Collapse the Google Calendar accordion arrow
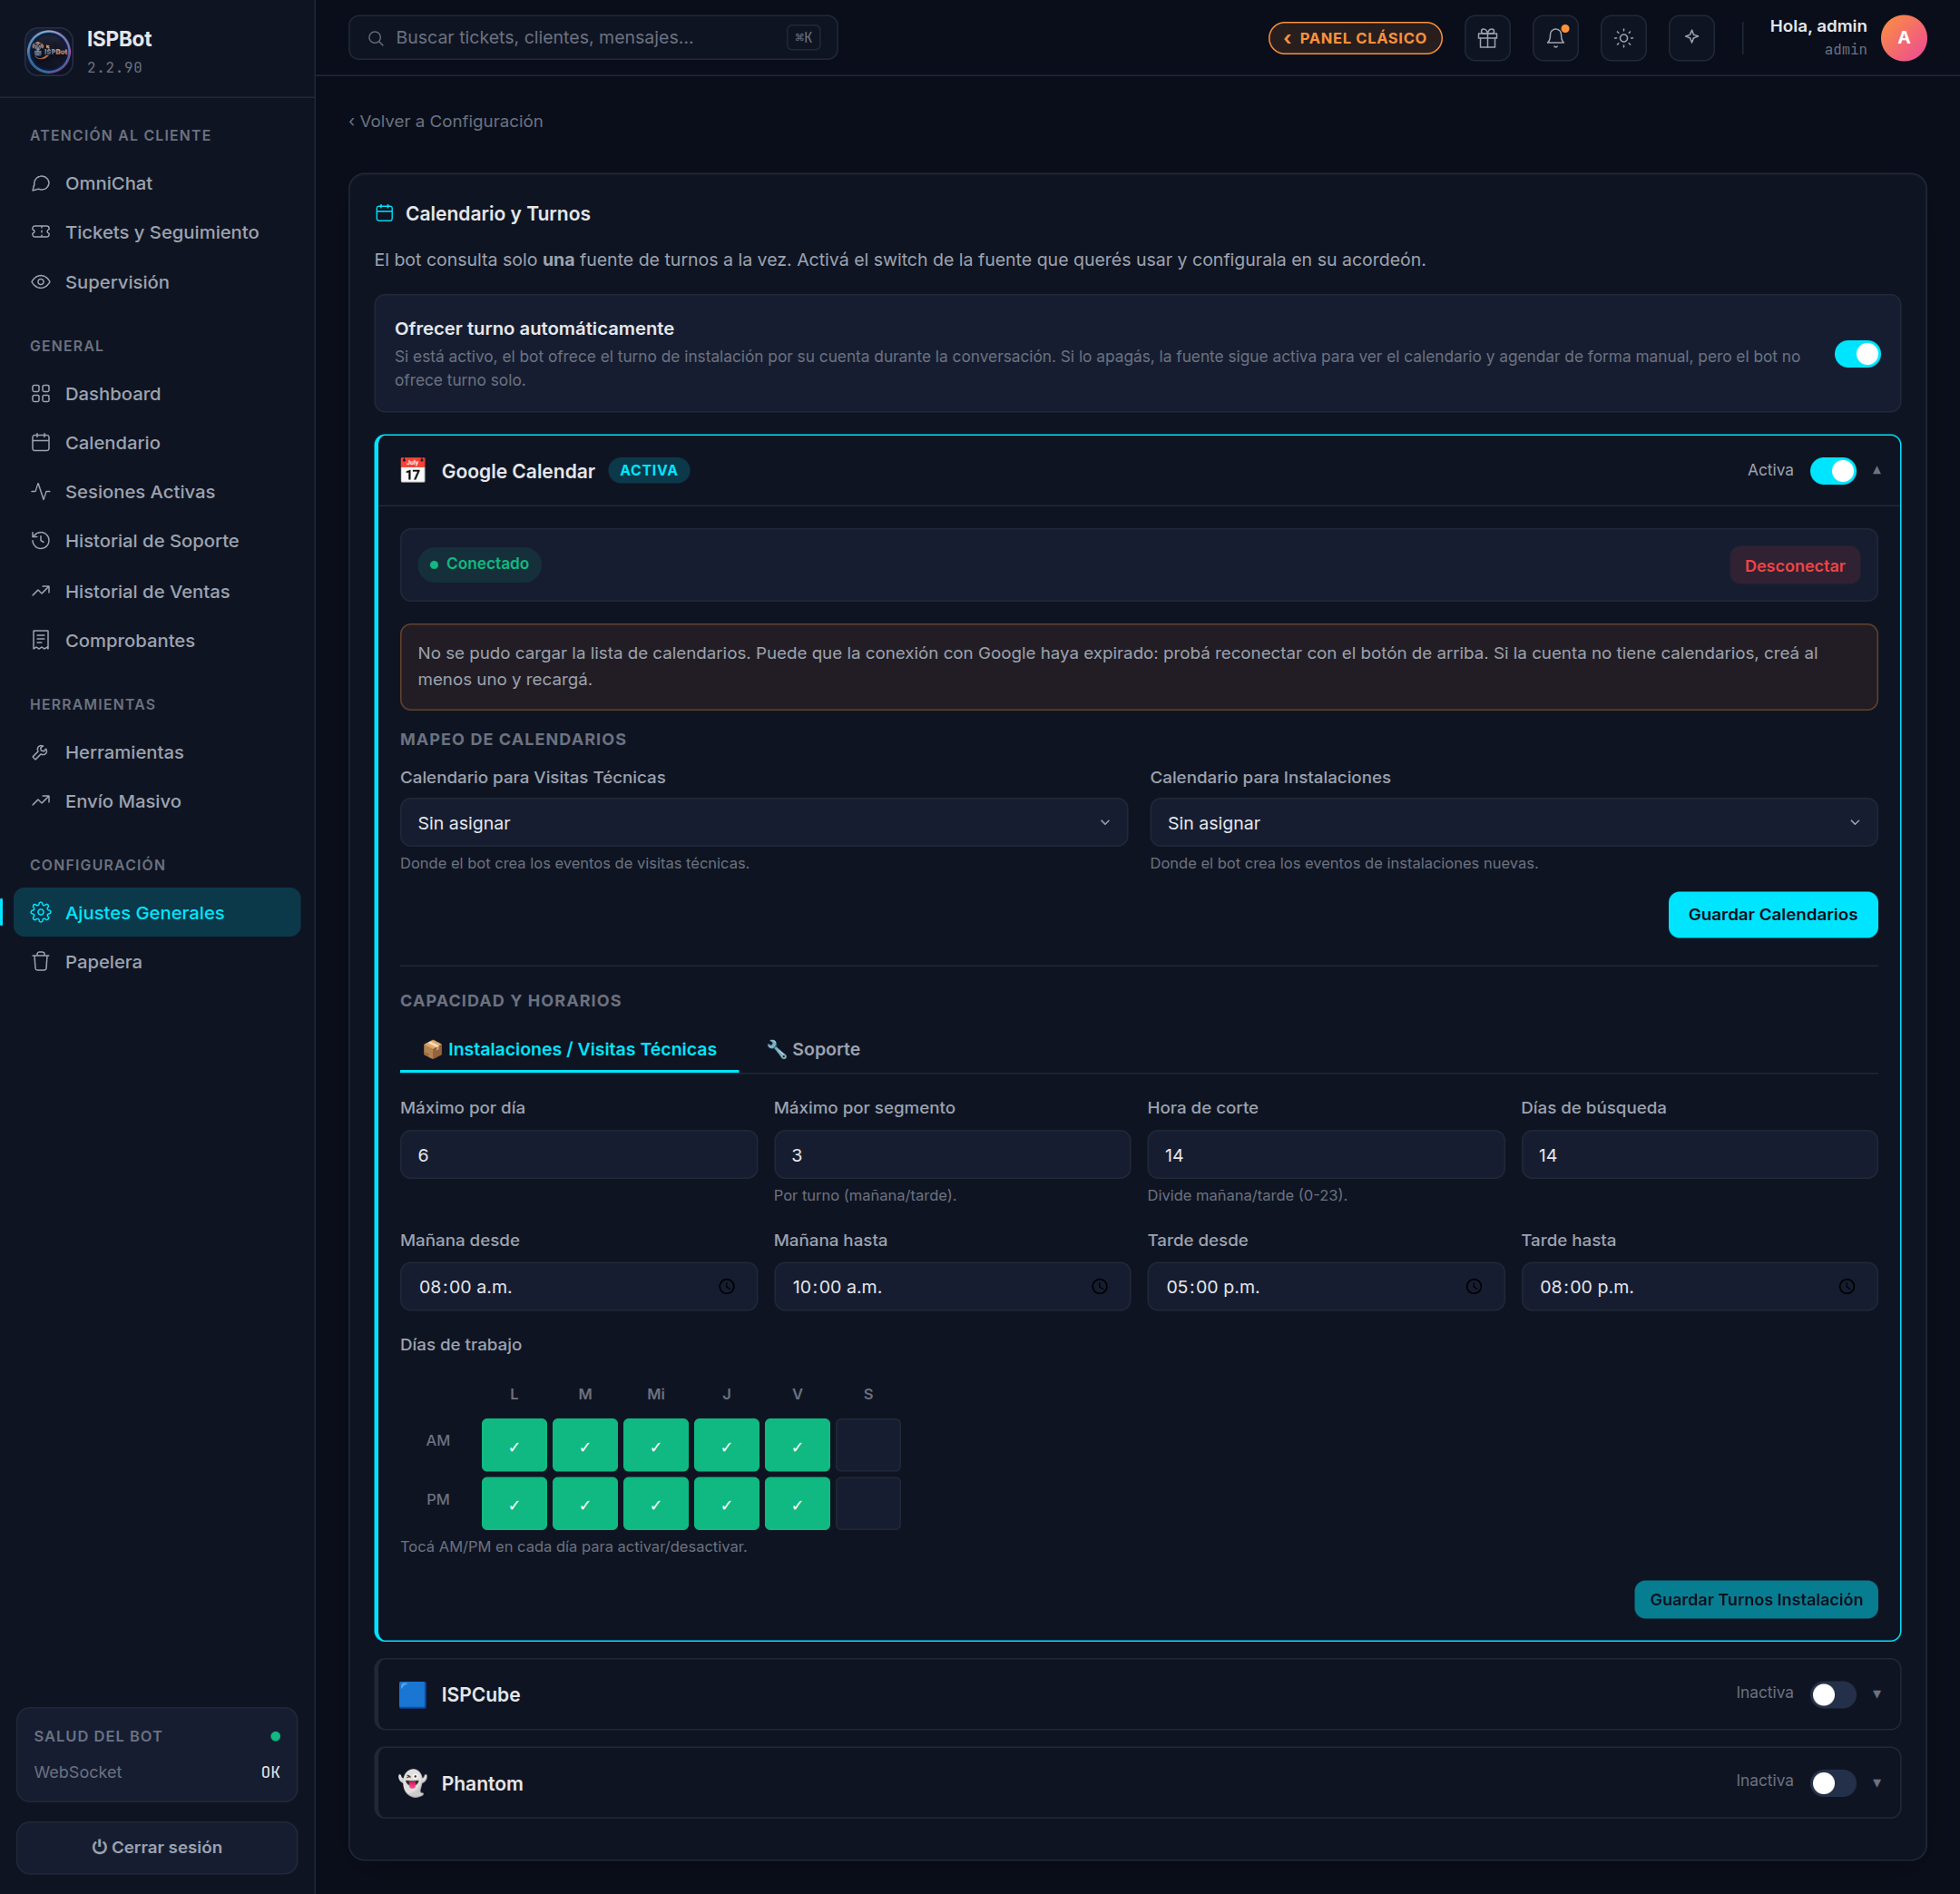This screenshot has height=1894, width=1960. (1877, 471)
